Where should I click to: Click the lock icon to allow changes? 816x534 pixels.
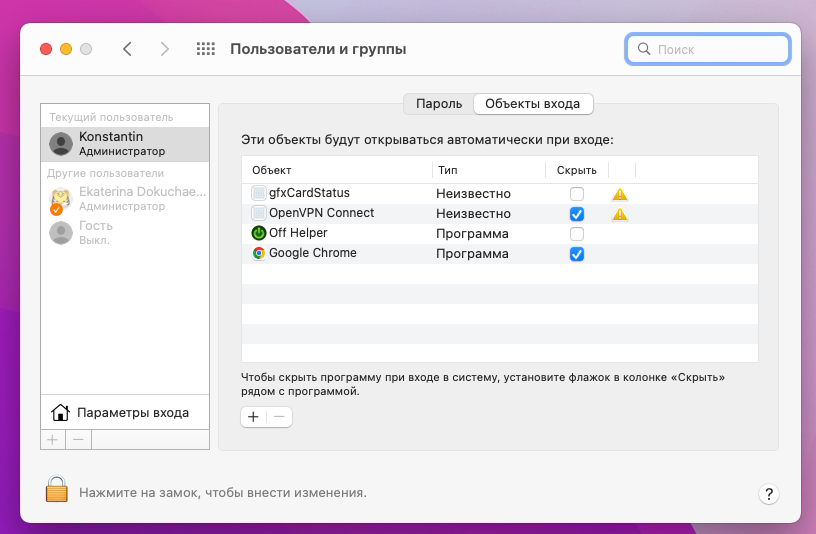tap(57, 490)
